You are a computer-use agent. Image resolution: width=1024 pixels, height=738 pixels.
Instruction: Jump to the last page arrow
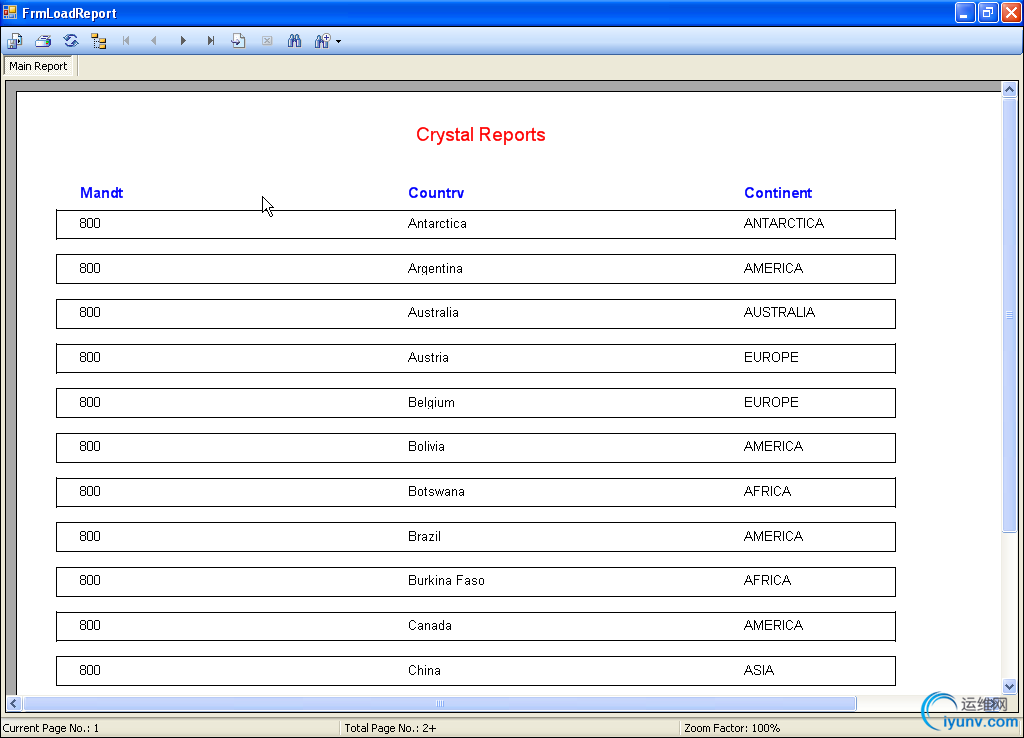tap(210, 41)
